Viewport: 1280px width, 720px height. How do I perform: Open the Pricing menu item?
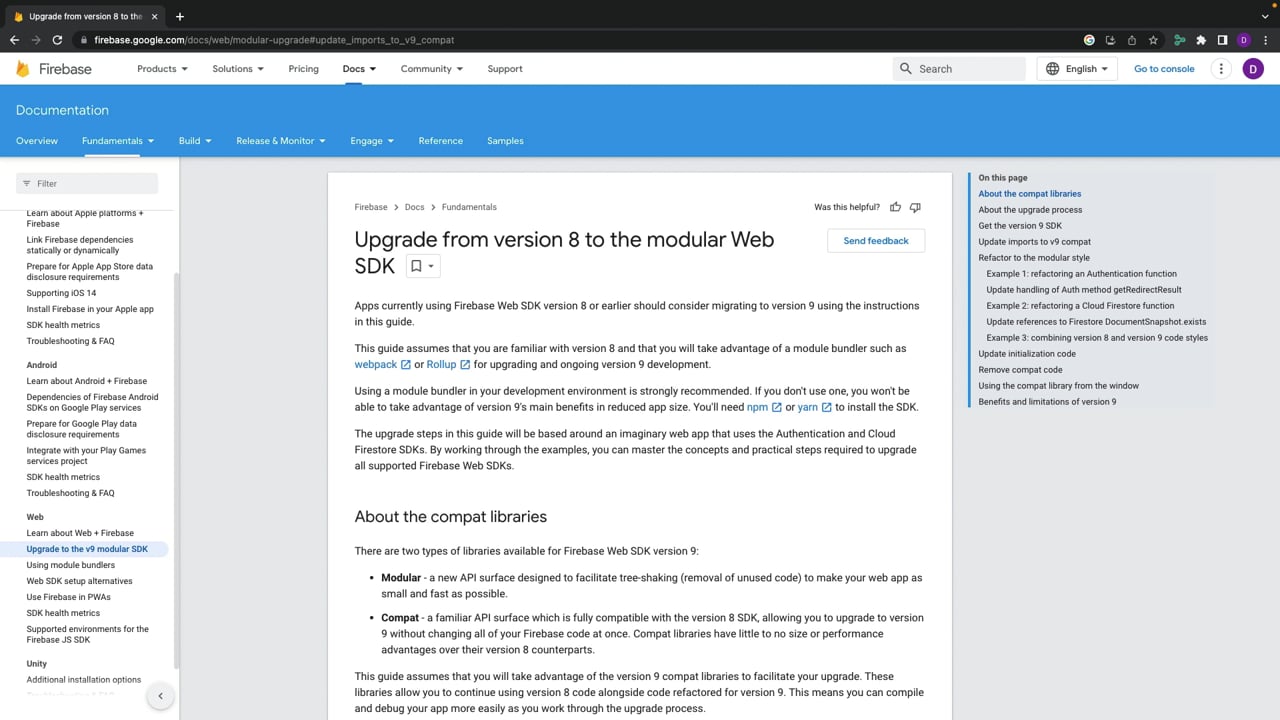(303, 69)
